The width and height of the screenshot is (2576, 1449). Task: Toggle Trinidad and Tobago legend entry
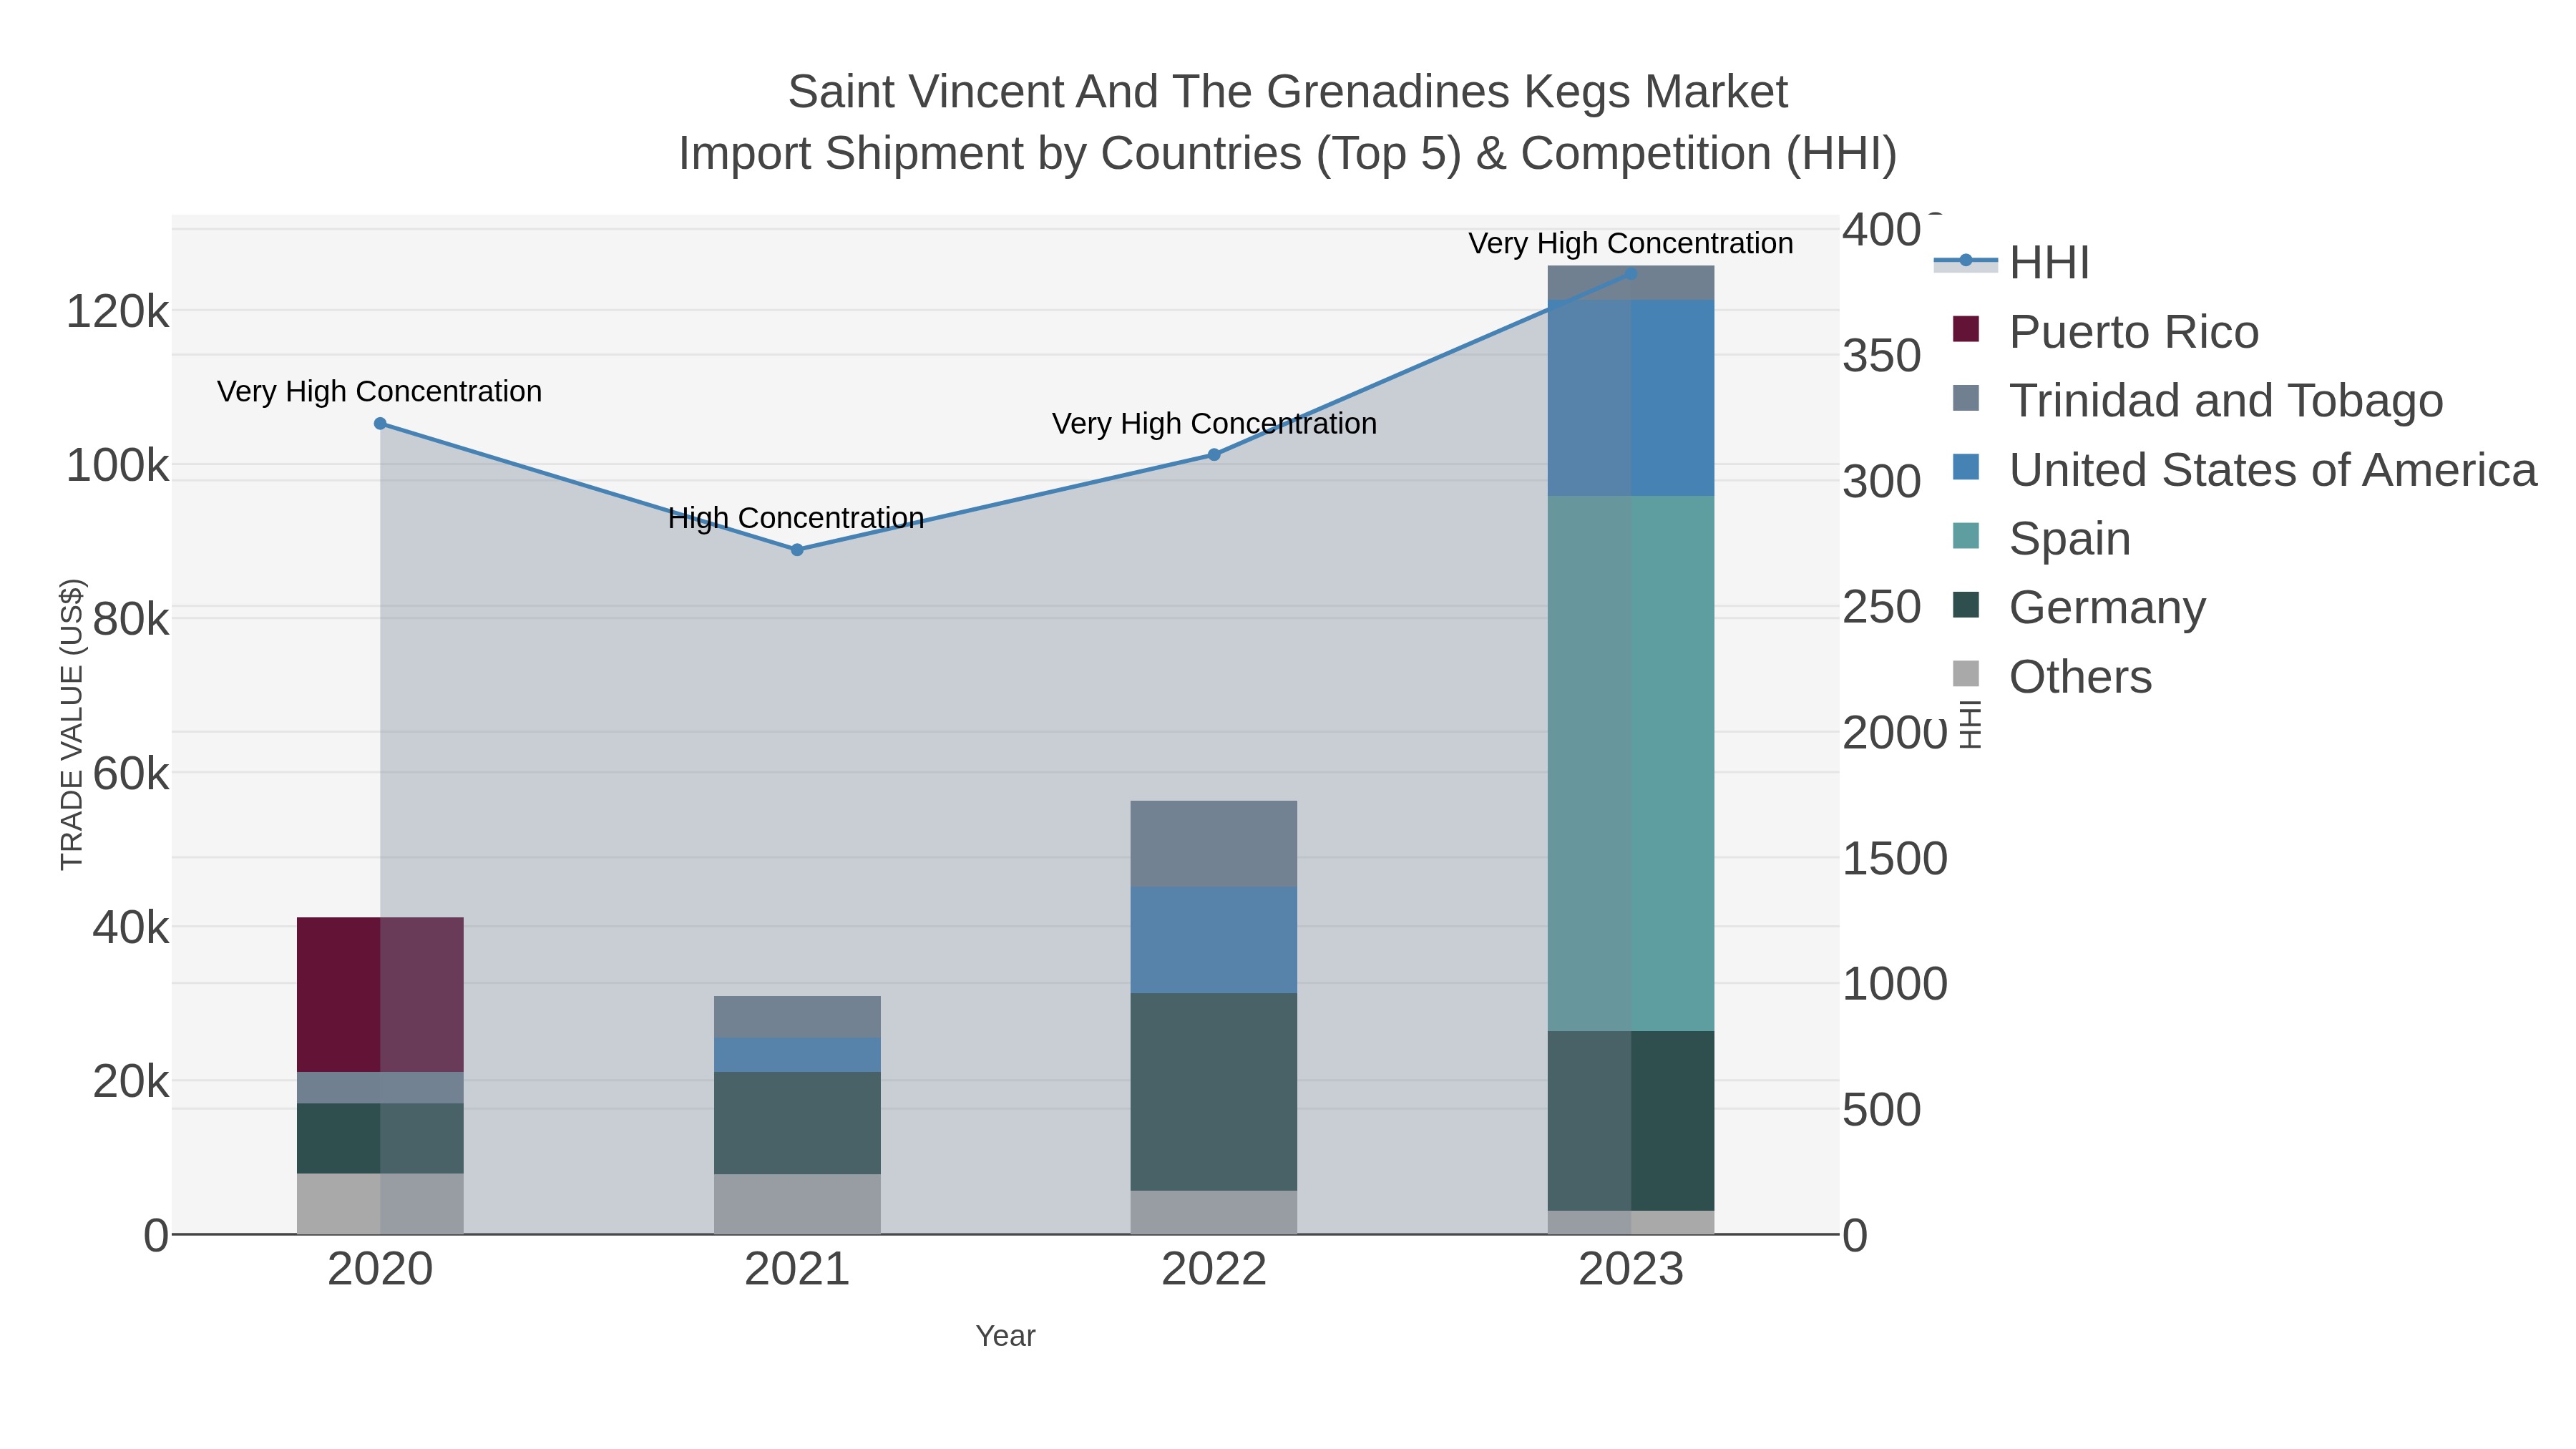click(x=2197, y=400)
